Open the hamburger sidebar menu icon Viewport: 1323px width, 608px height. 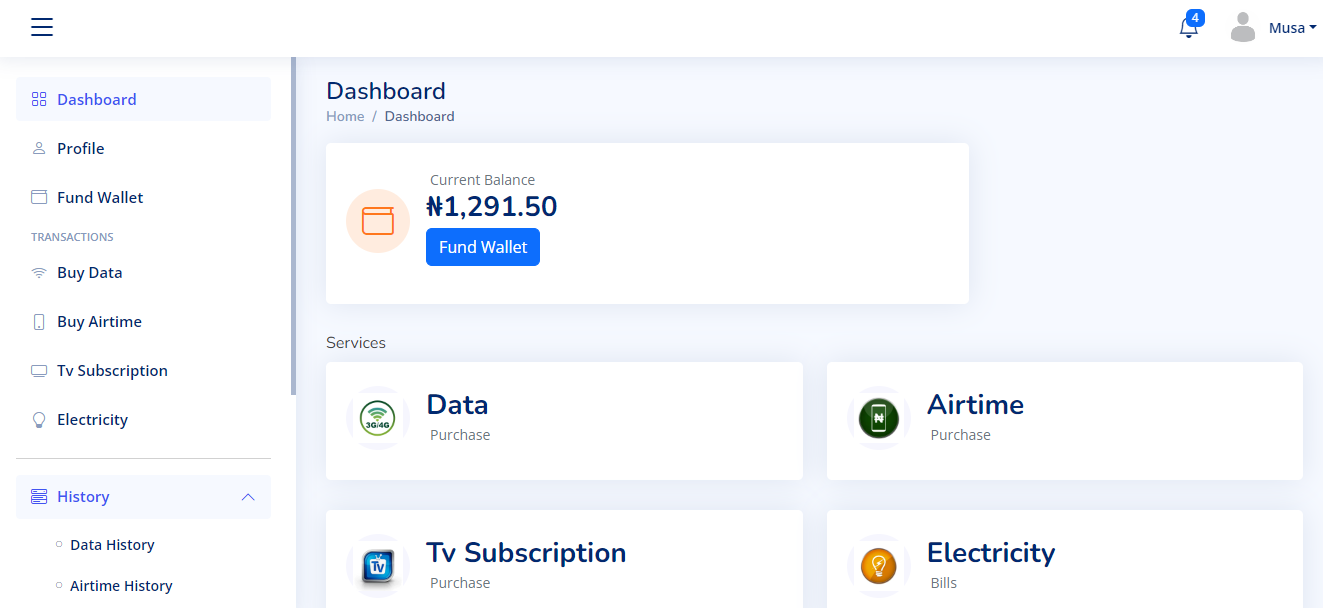pyautogui.click(x=41, y=27)
